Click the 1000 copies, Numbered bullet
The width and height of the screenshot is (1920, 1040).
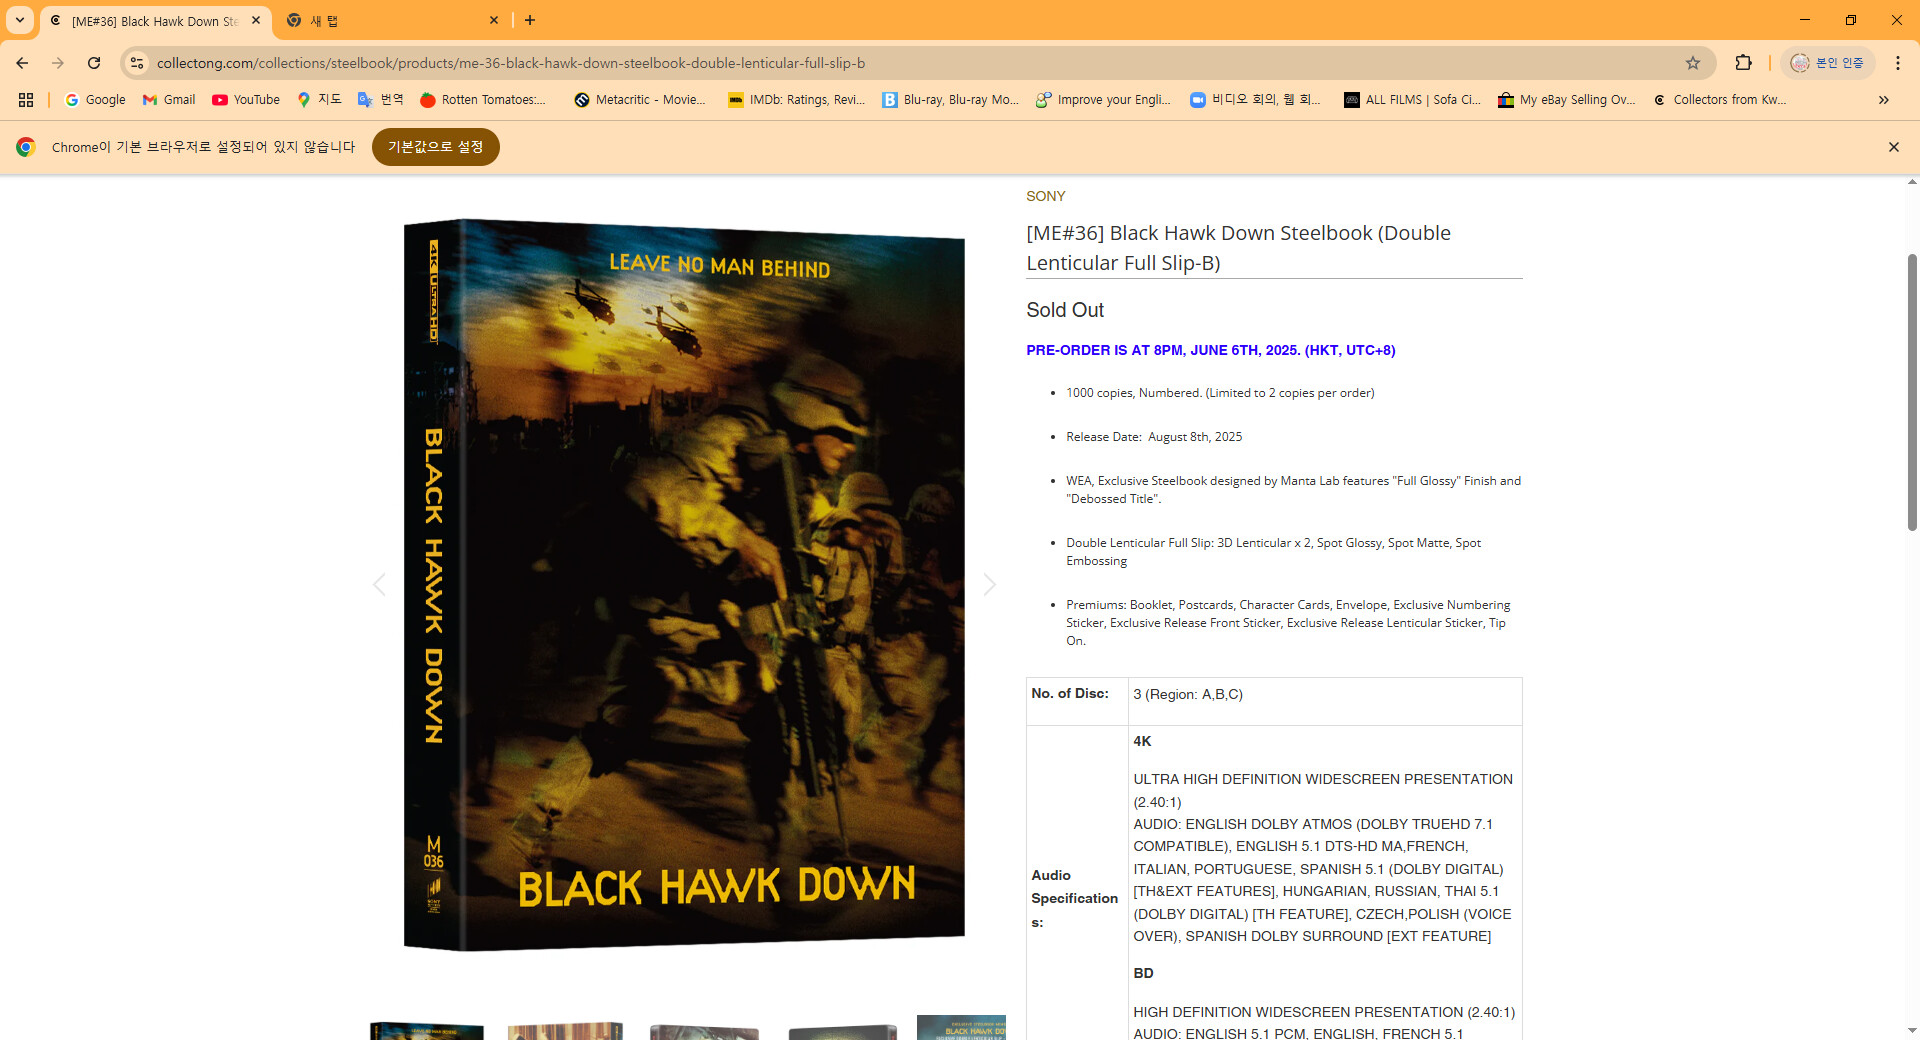(1220, 393)
